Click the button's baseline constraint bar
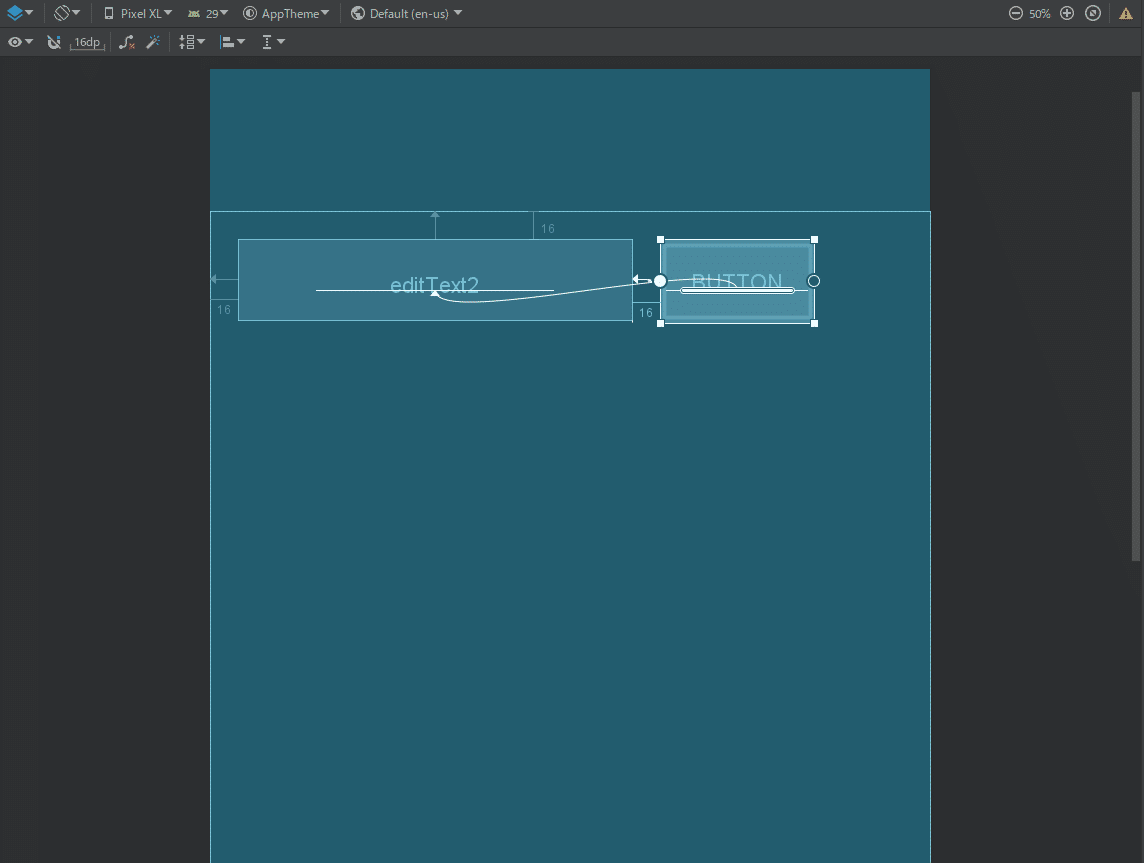This screenshot has width=1144, height=863. (x=738, y=291)
